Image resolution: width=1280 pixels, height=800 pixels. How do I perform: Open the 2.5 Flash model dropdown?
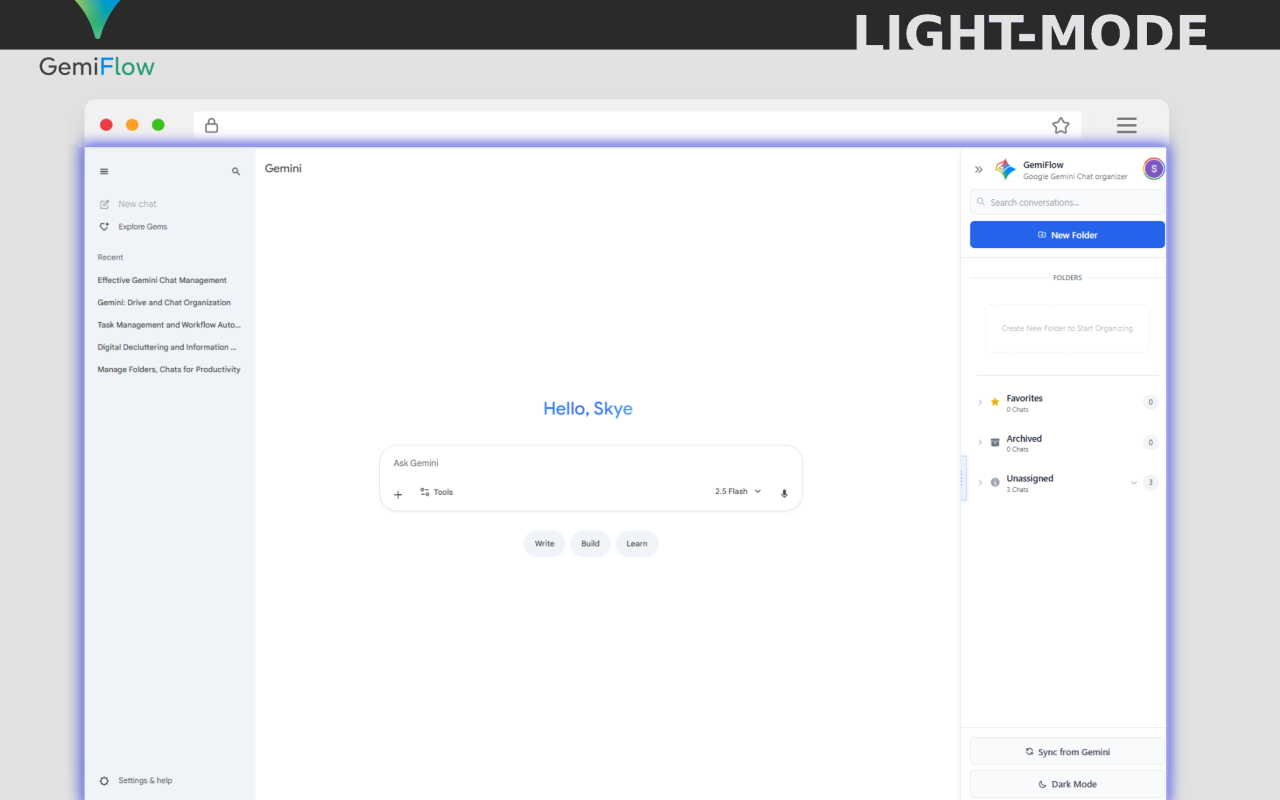(x=738, y=492)
